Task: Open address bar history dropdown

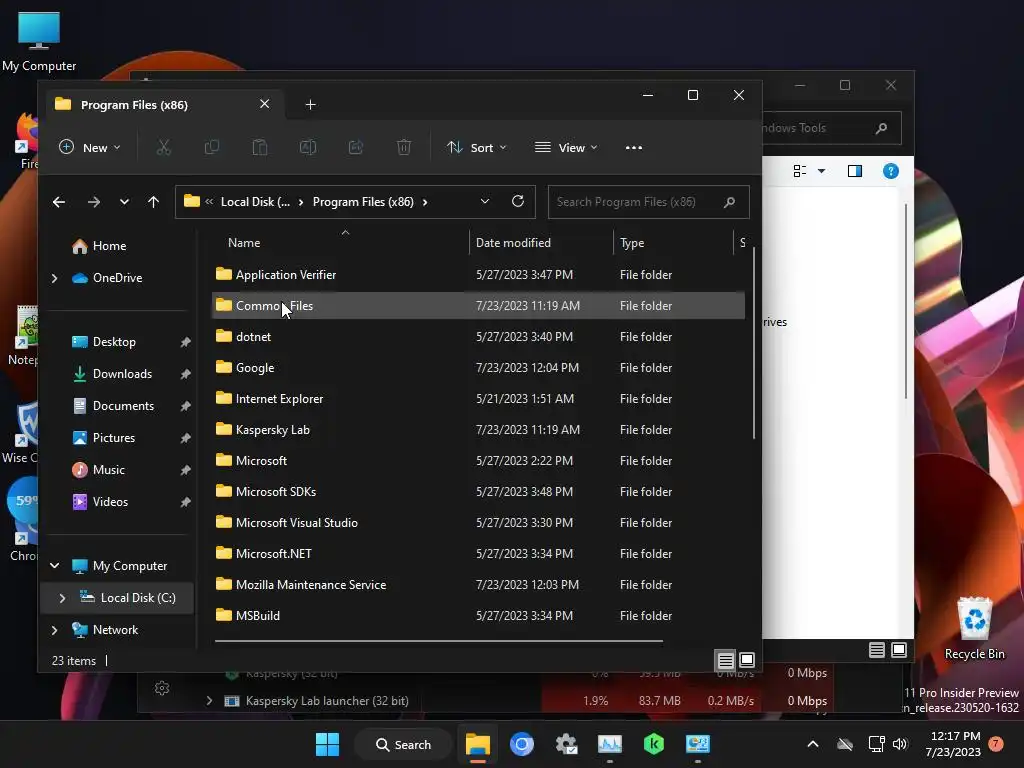Action: (485, 201)
